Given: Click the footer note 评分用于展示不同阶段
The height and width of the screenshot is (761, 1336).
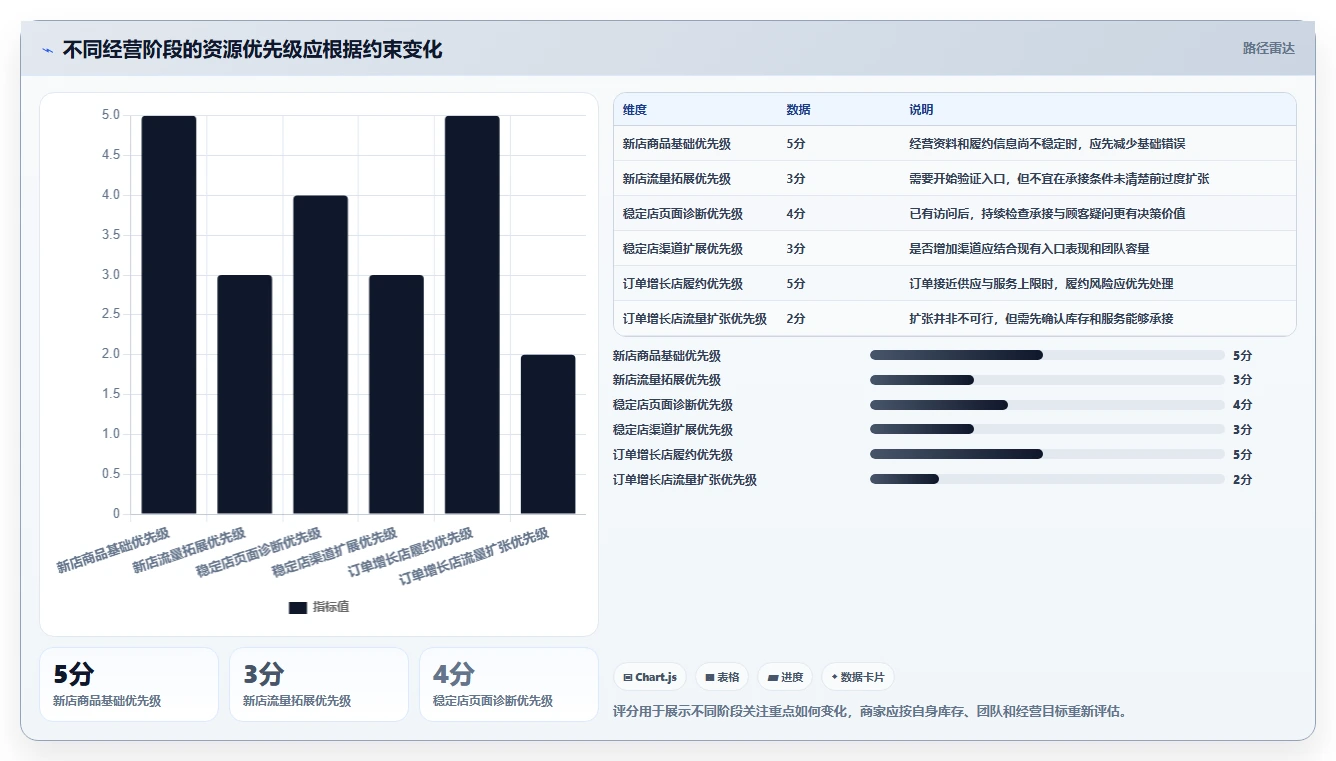Looking at the screenshot, I should coord(869,712).
